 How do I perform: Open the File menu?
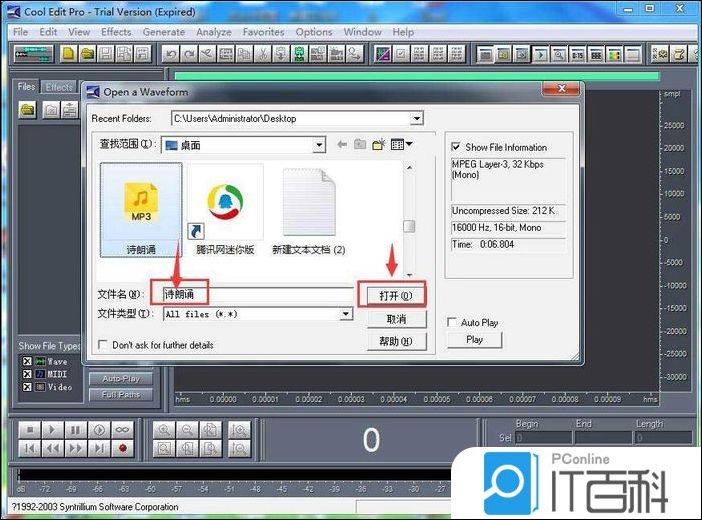point(21,32)
